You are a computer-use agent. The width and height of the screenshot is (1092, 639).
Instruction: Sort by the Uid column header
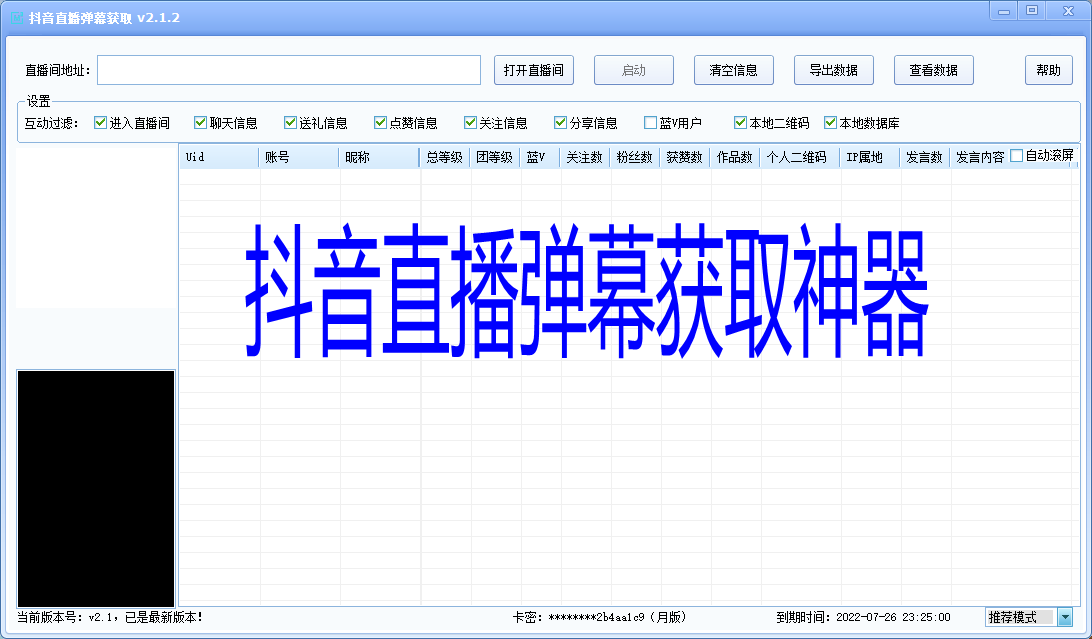[219, 157]
